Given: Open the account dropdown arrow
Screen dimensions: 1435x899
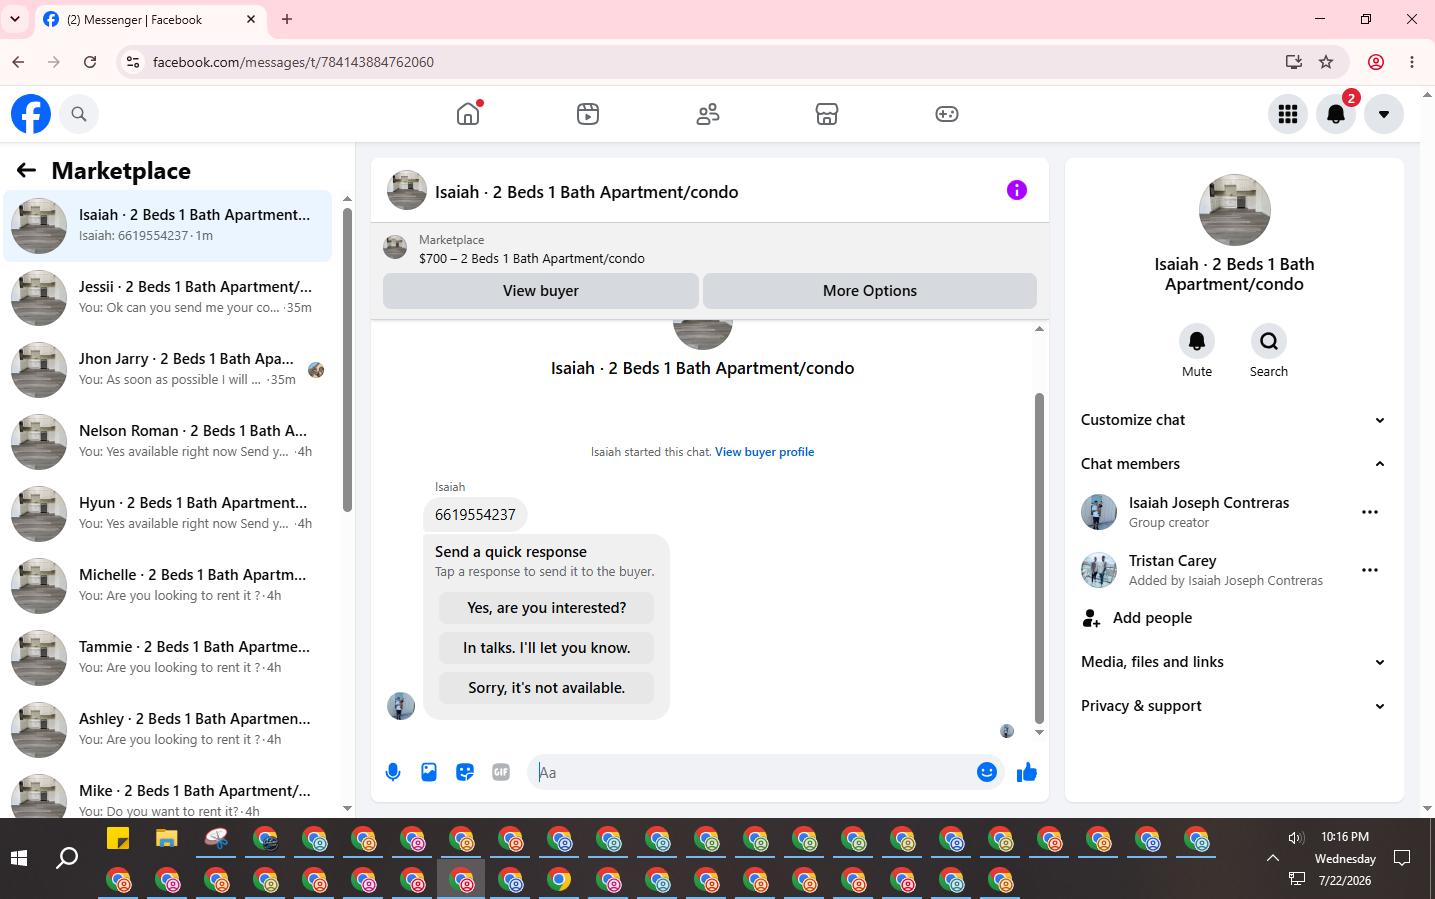Looking at the screenshot, I should click(1384, 114).
